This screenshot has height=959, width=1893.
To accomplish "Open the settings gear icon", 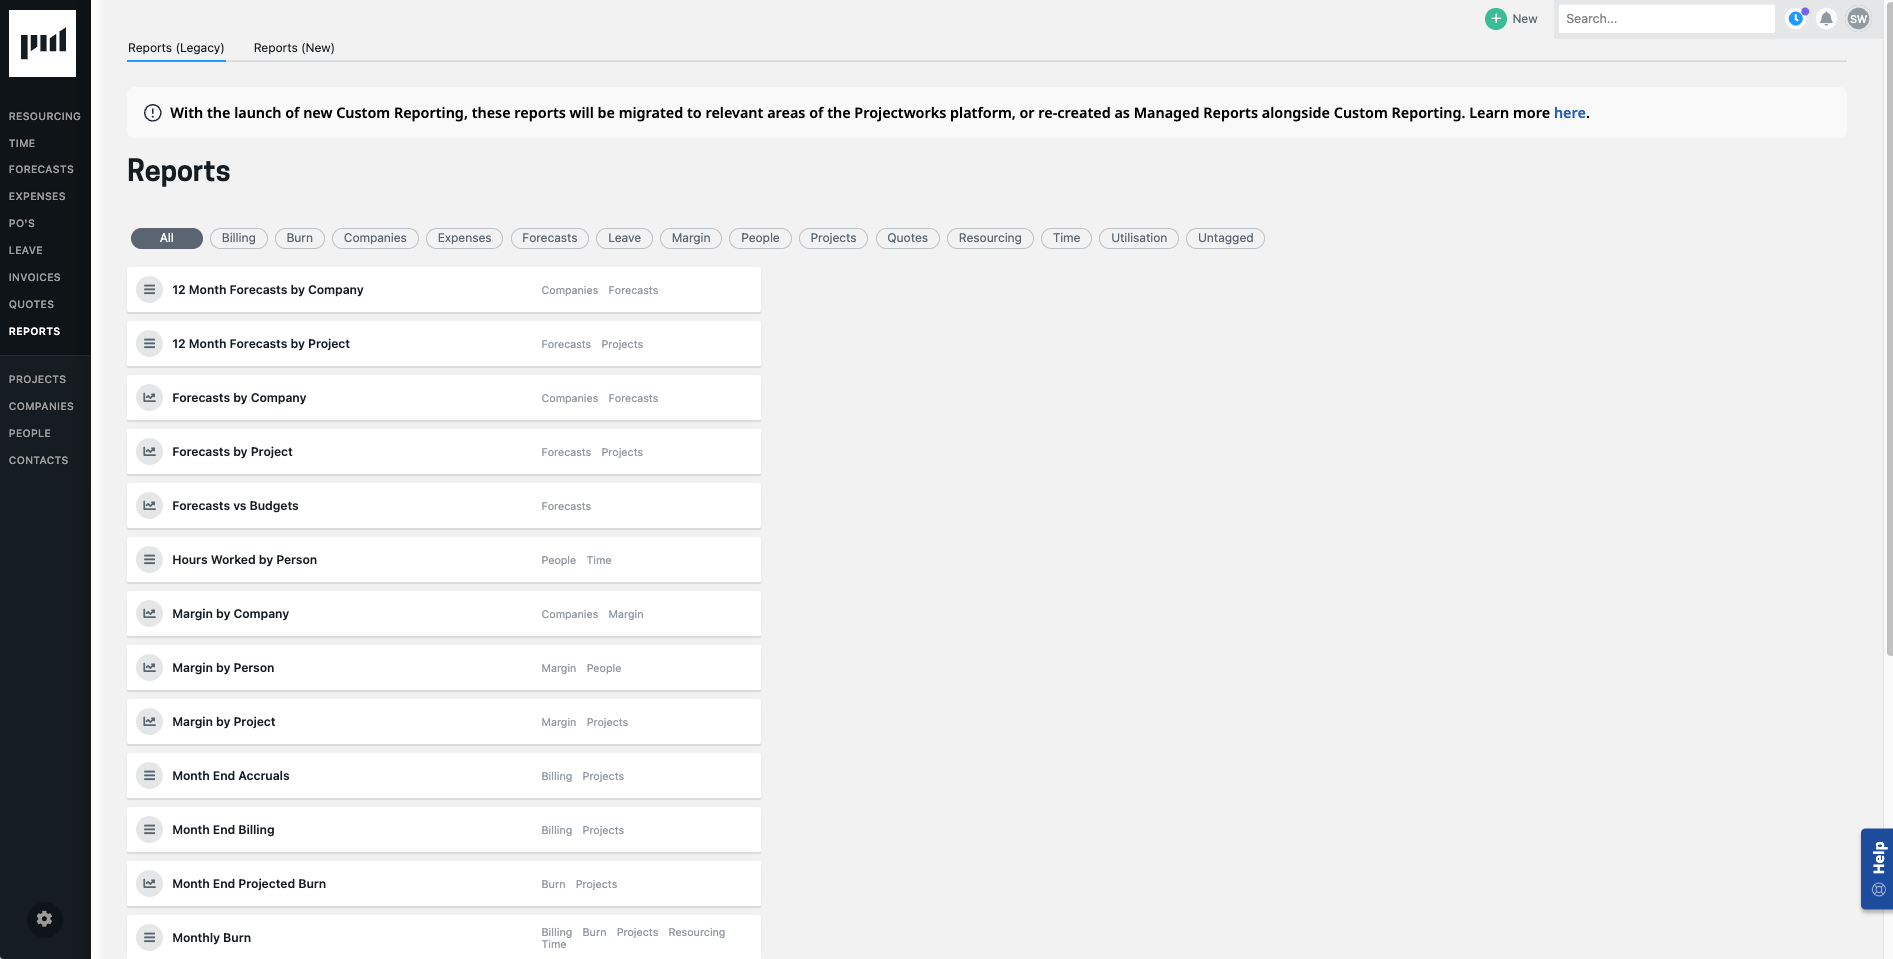I will (44, 919).
